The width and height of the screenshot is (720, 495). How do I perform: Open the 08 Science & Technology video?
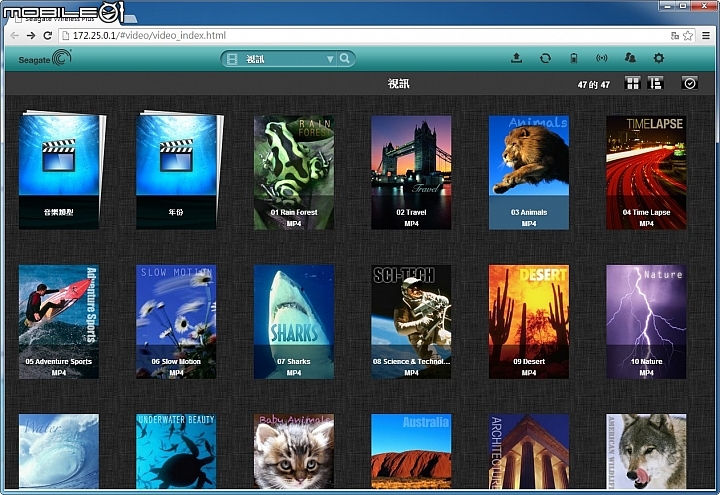coord(411,321)
